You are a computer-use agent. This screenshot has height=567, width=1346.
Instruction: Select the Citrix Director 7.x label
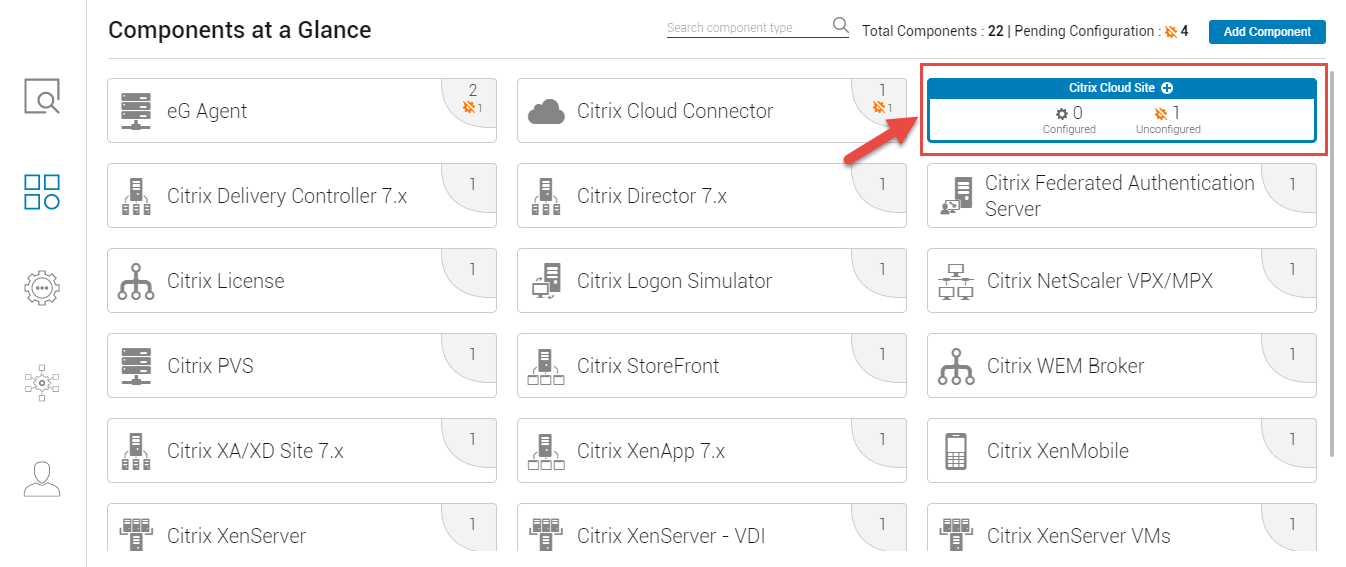pyautogui.click(x=652, y=196)
